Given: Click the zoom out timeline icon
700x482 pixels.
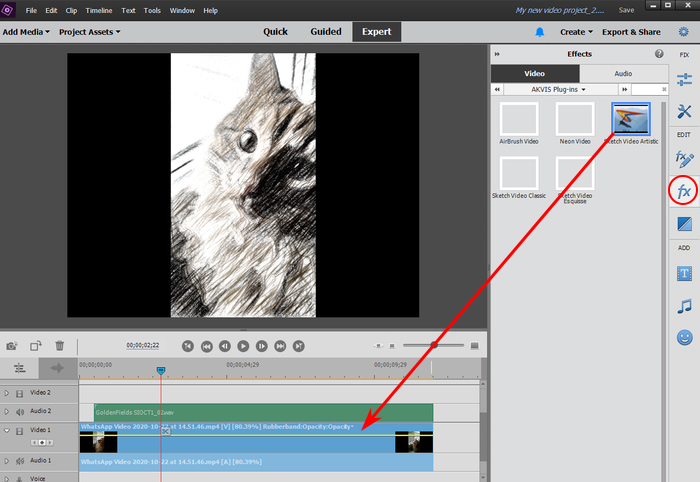Looking at the screenshot, I should coord(392,346).
